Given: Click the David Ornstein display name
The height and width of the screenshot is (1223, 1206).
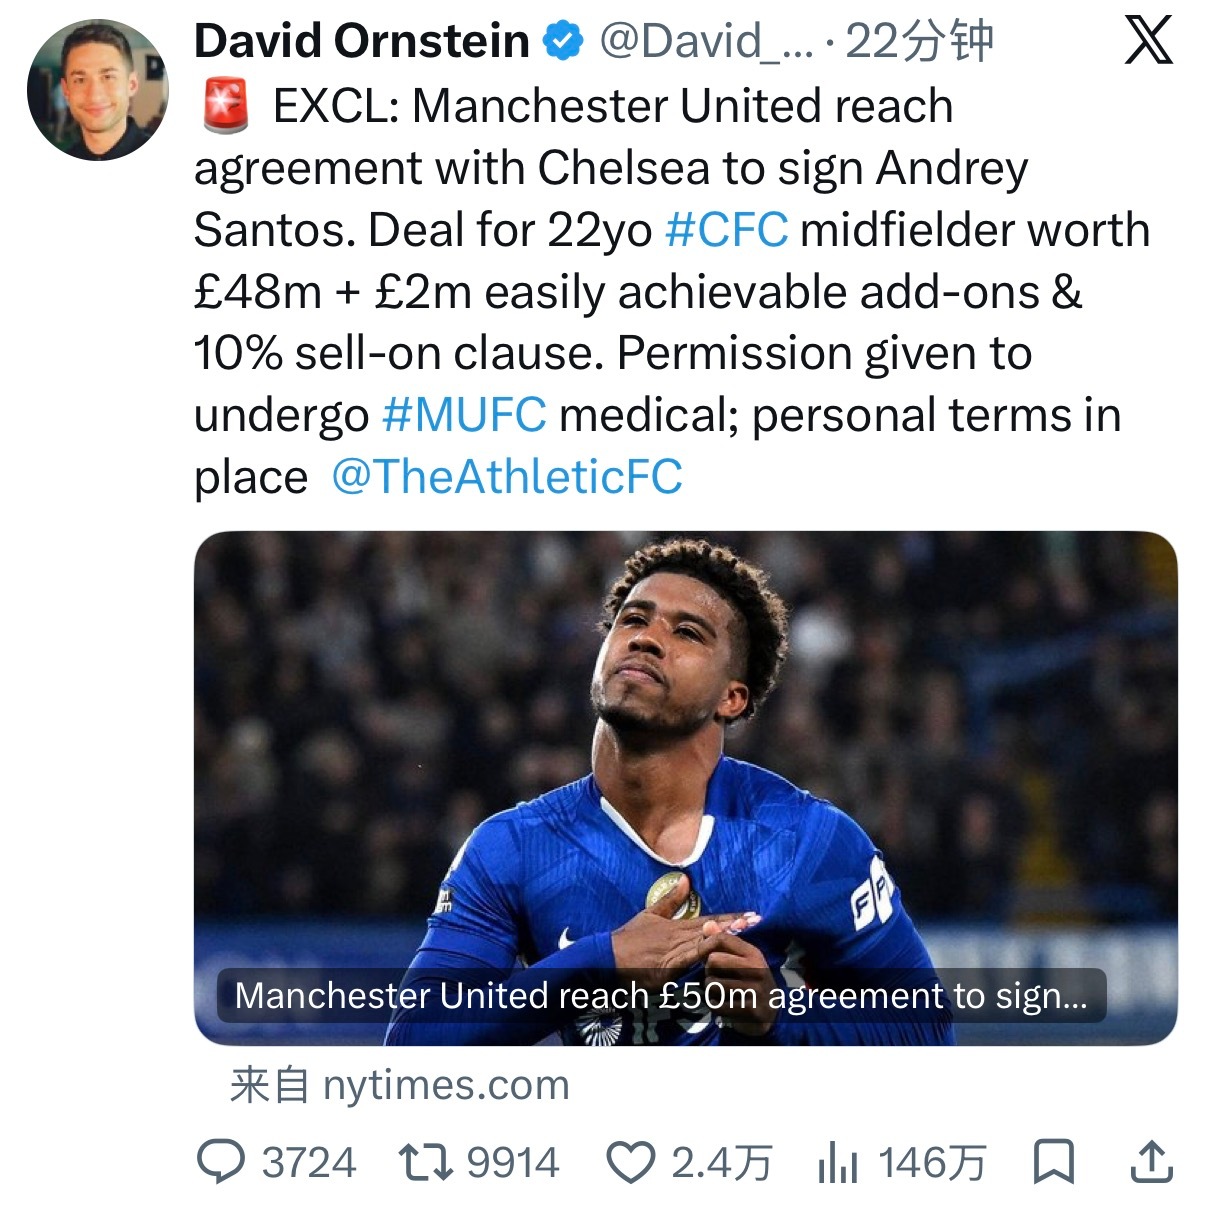Looking at the screenshot, I should 362,41.
